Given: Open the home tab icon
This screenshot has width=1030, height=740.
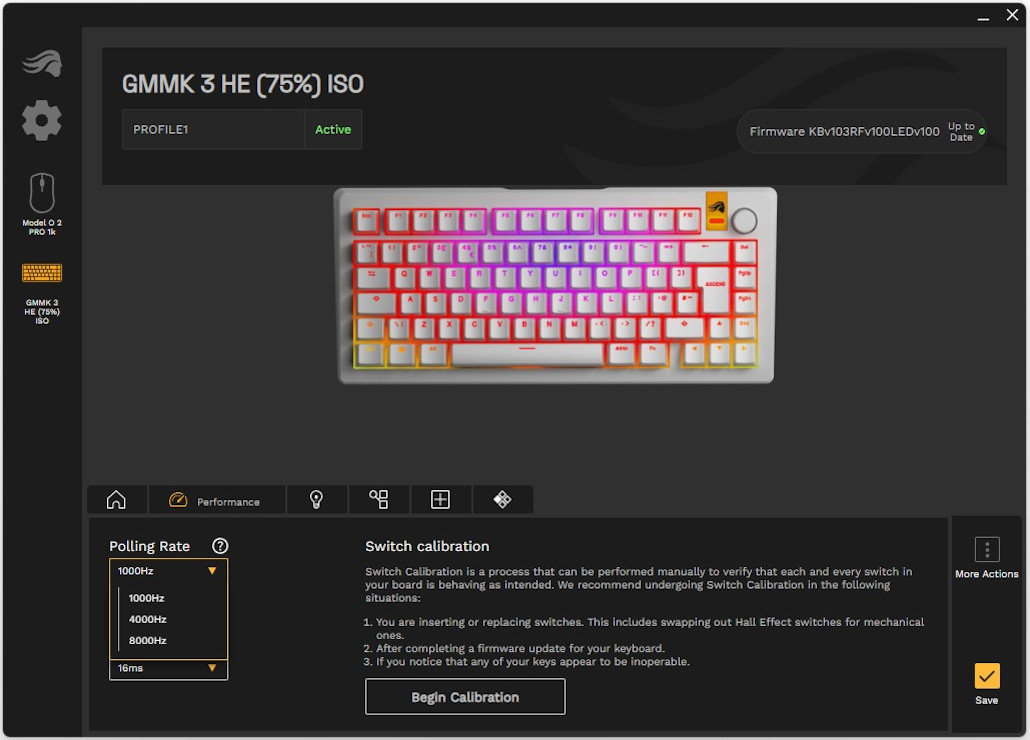Looking at the screenshot, I should click(116, 500).
